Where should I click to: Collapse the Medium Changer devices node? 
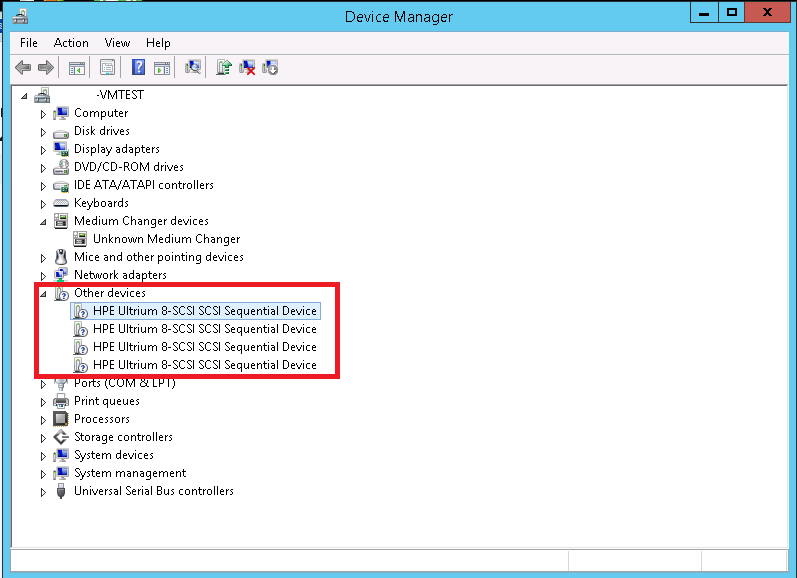click(43, 222)
